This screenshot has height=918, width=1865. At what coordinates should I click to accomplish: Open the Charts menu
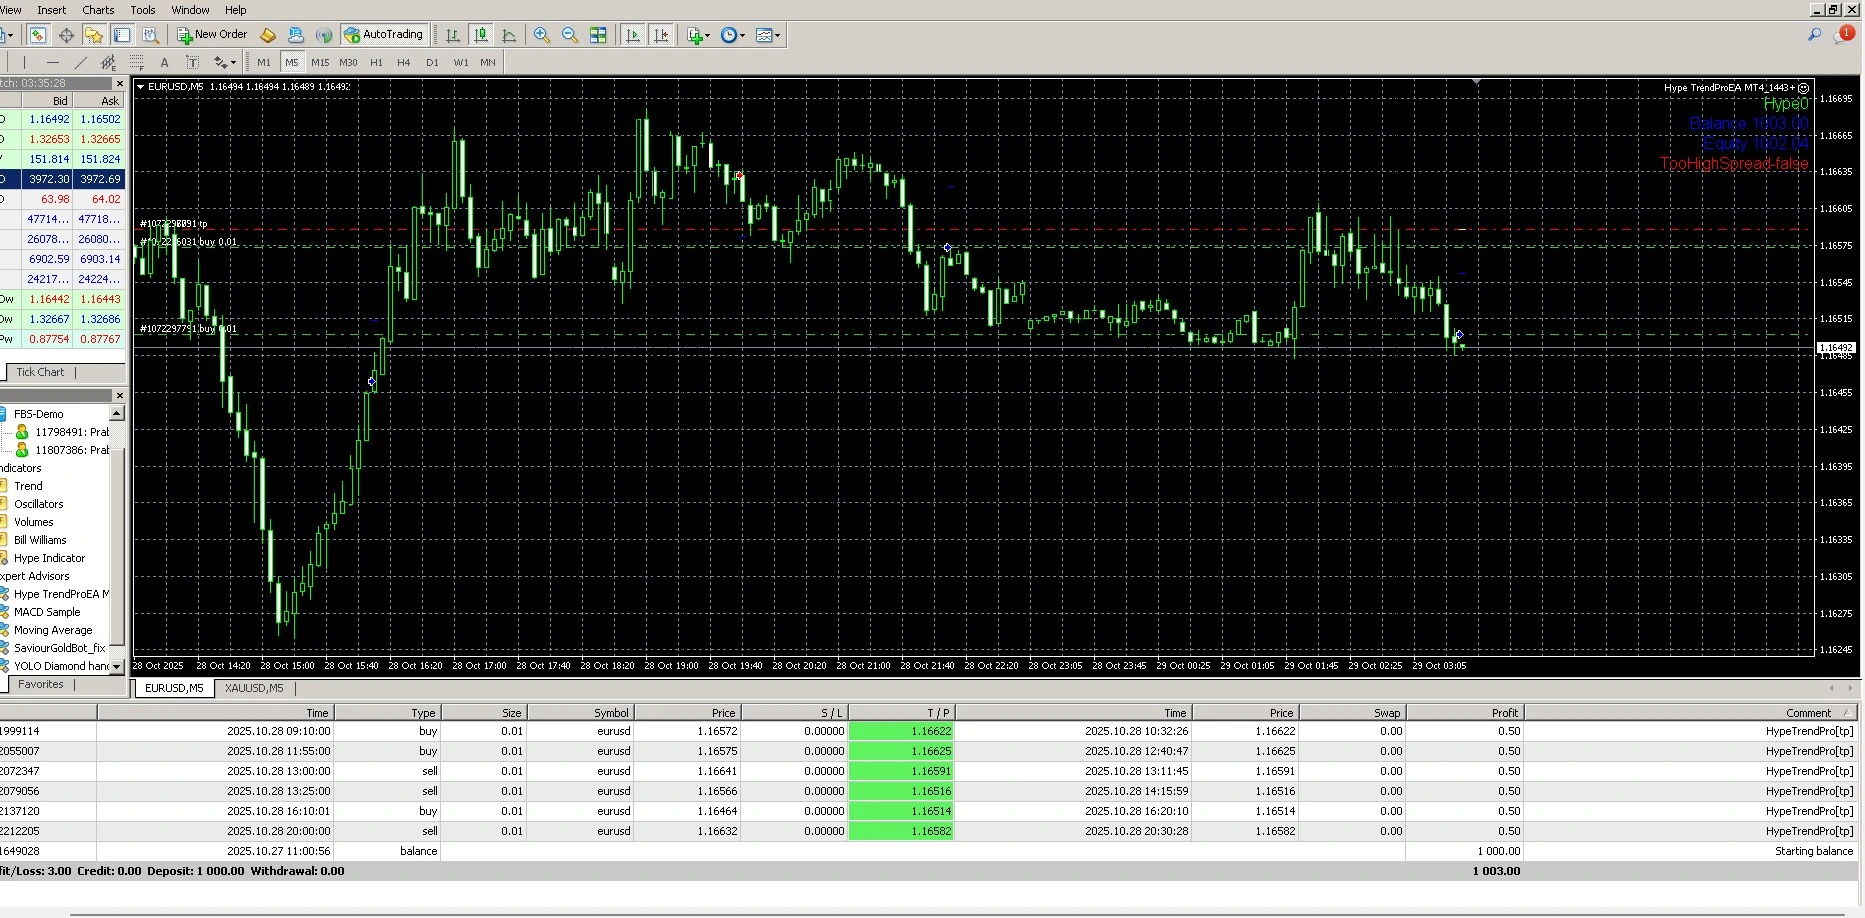(x=98, y=10)
